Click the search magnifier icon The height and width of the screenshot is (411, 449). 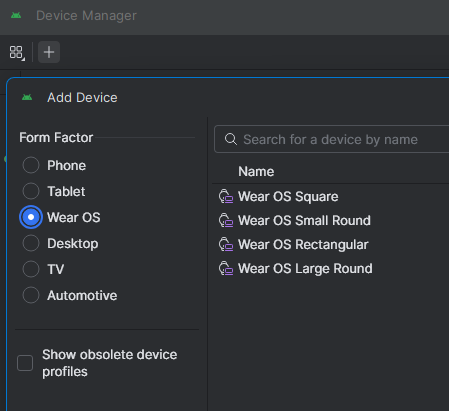231,139
